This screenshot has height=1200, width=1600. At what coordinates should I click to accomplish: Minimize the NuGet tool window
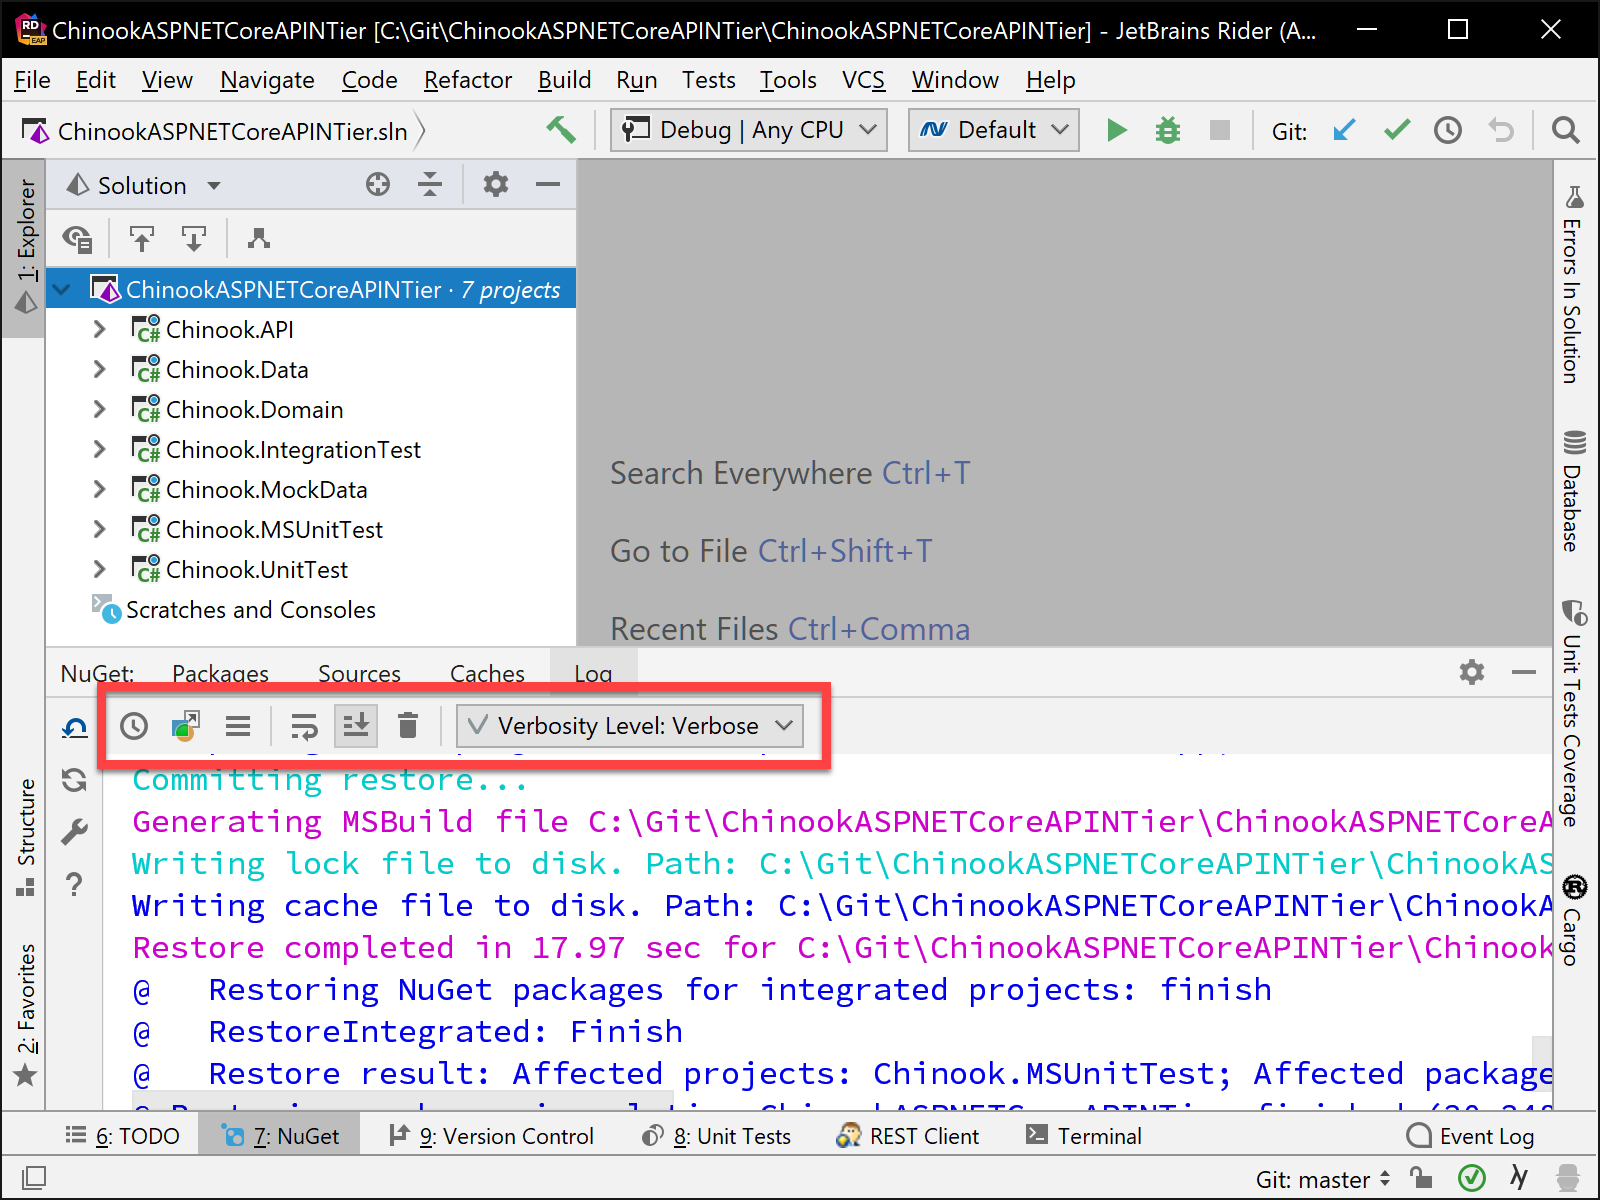point(1524,672)
